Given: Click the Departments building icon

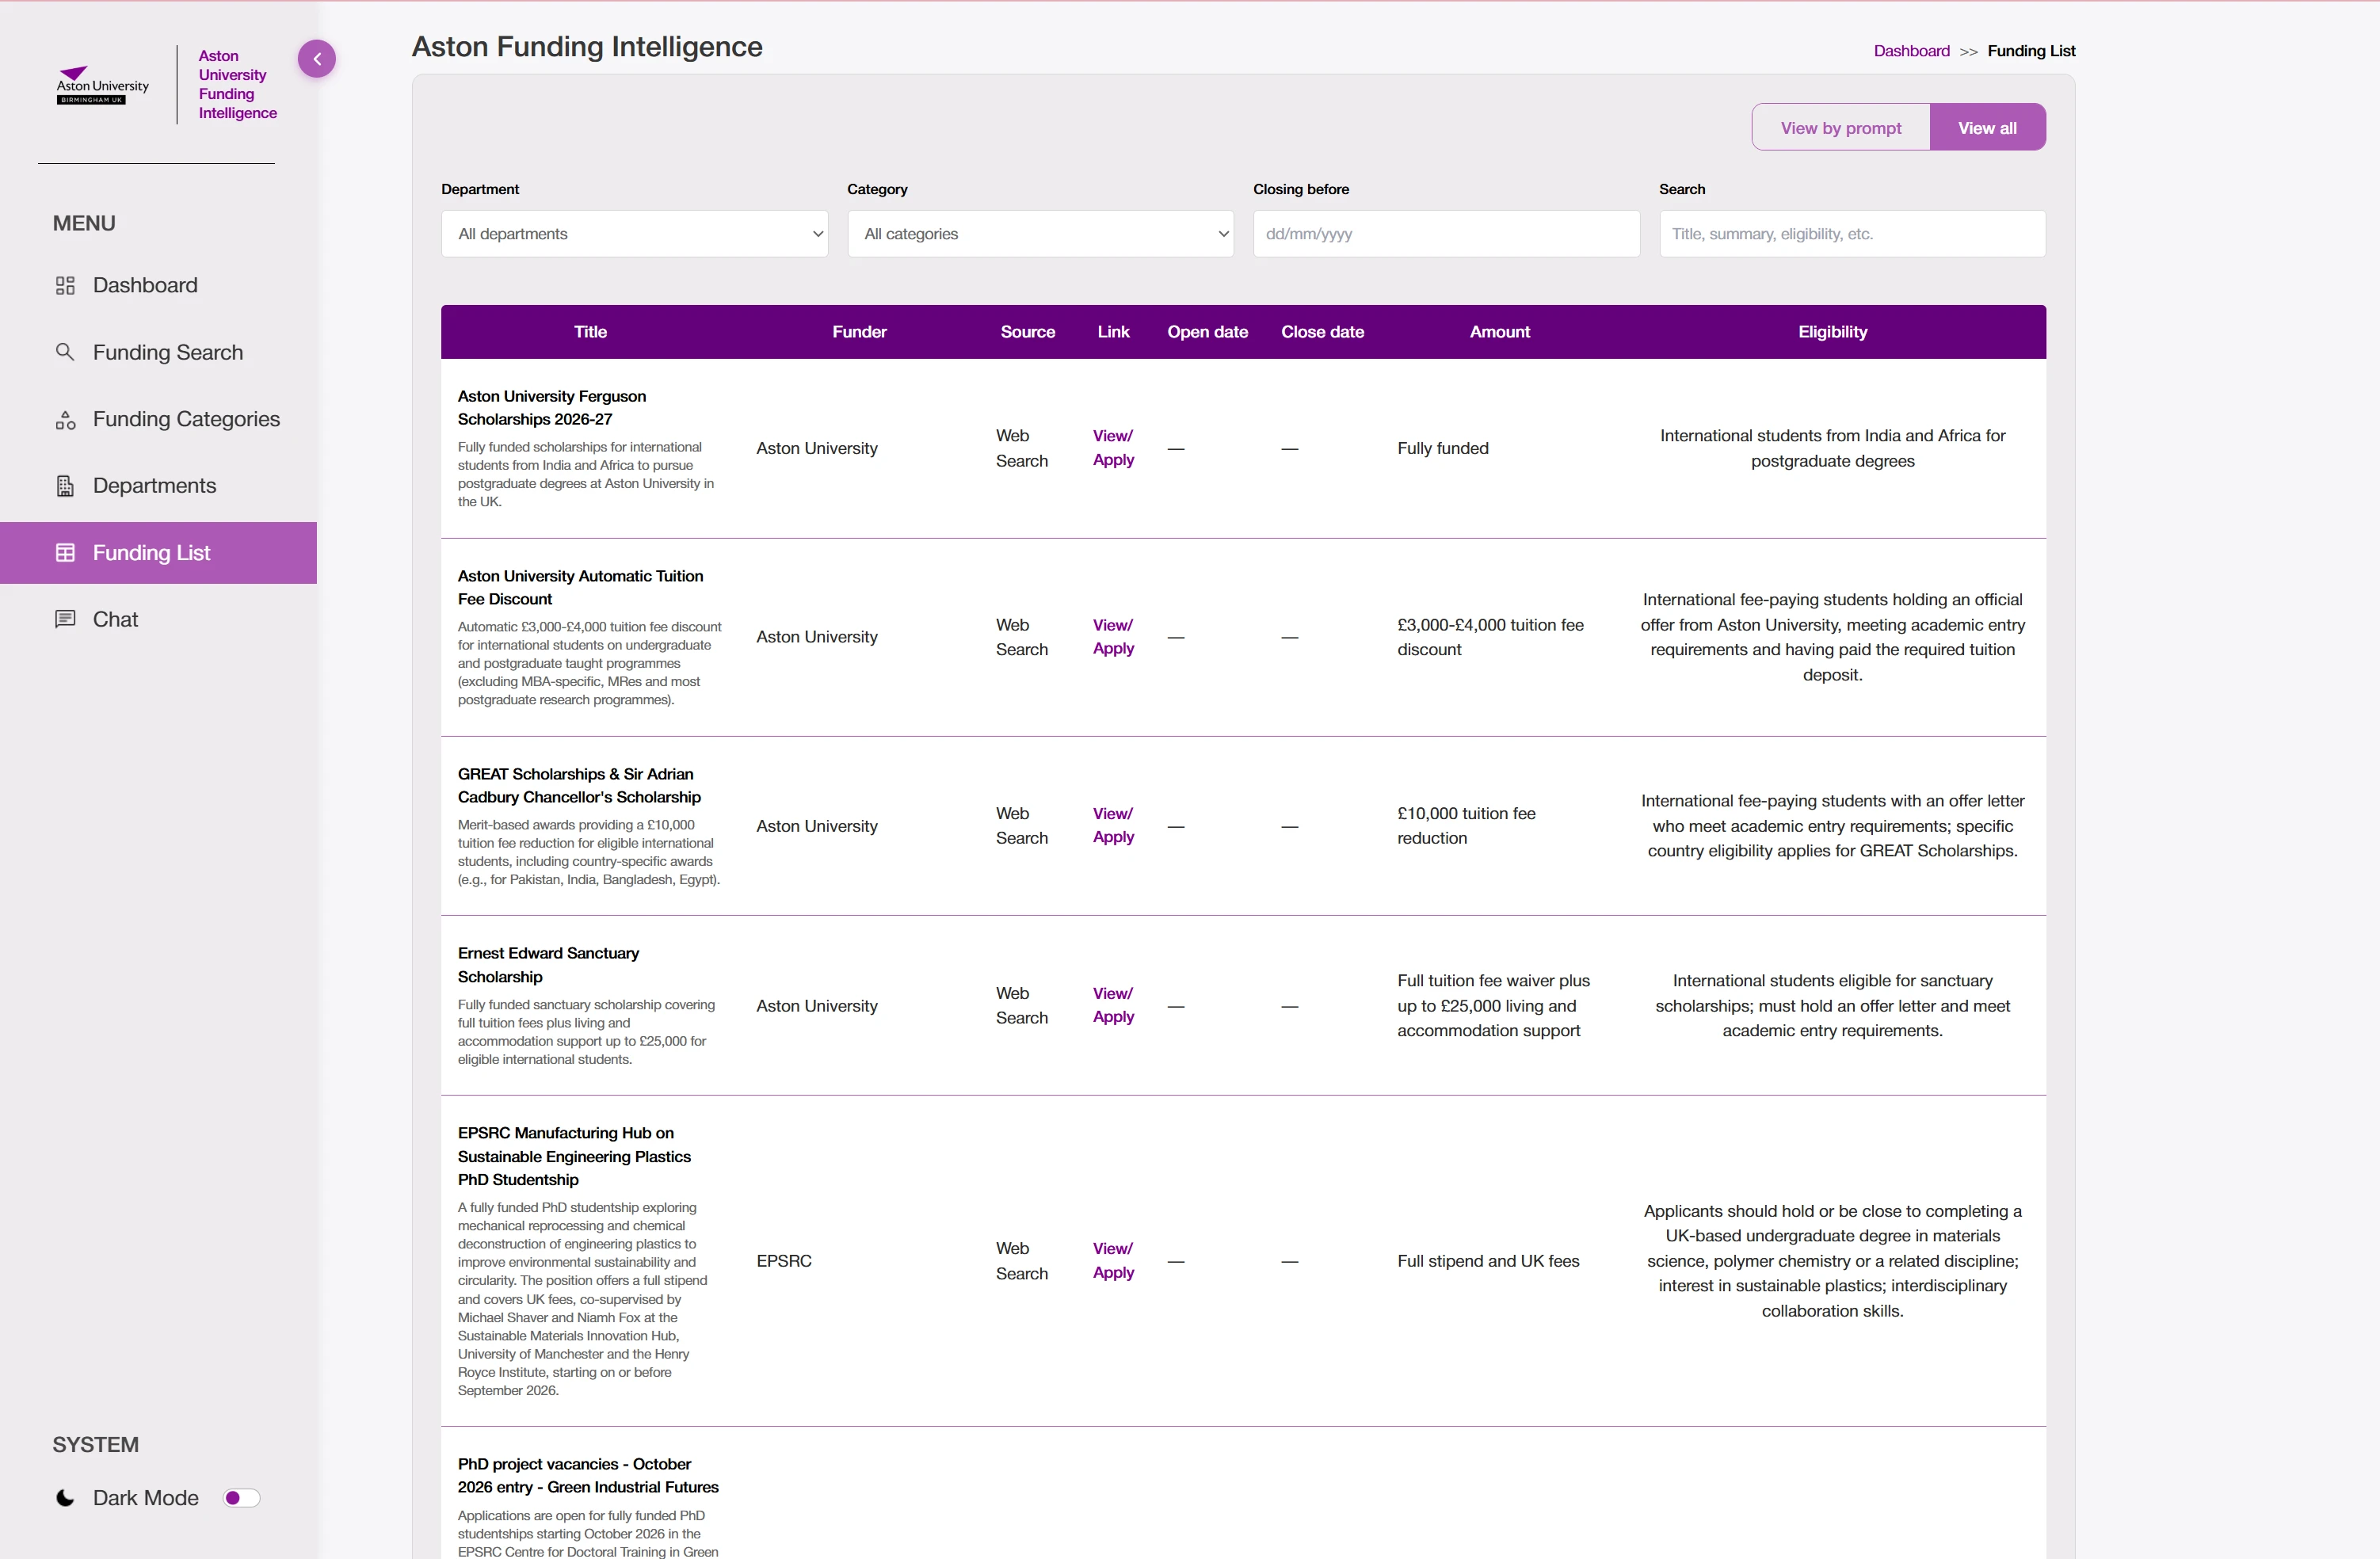Looking at the screenshot, I should click(65, 486).
